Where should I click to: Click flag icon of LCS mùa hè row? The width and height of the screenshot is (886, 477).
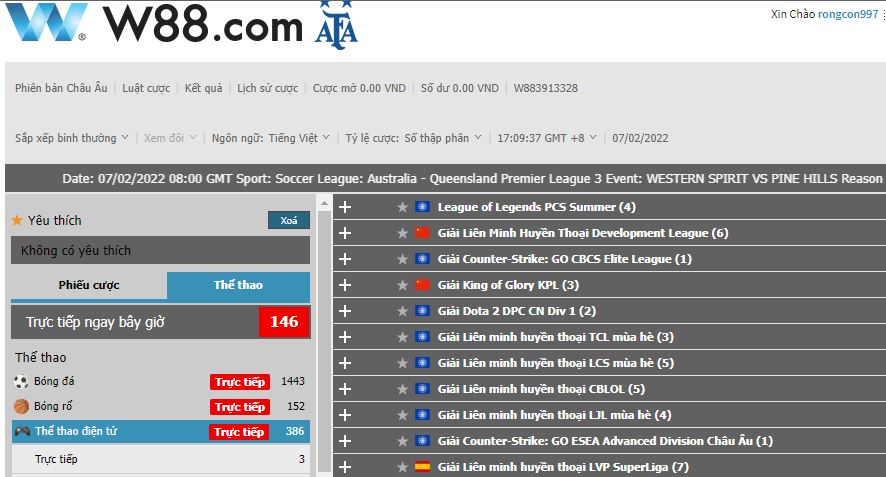coord(422,363)
